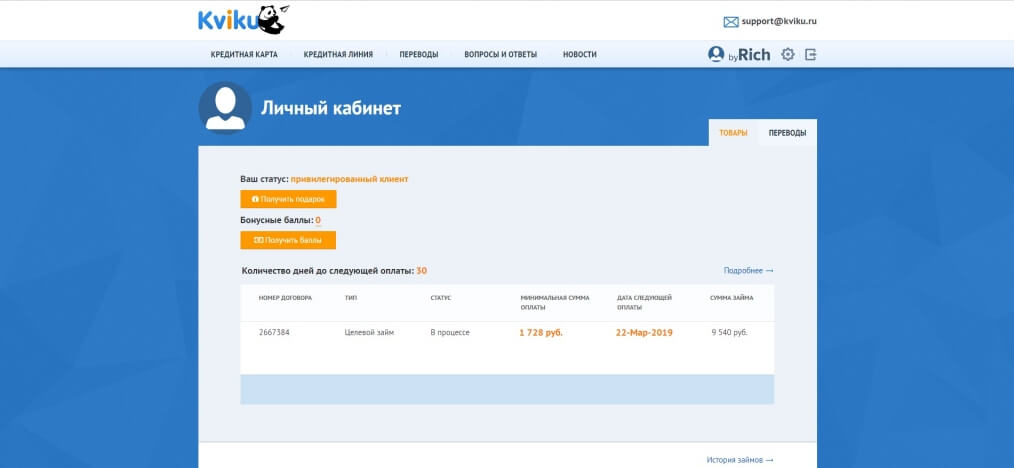
Task: Click the В процессе status cell
Action: coord(450,332)
